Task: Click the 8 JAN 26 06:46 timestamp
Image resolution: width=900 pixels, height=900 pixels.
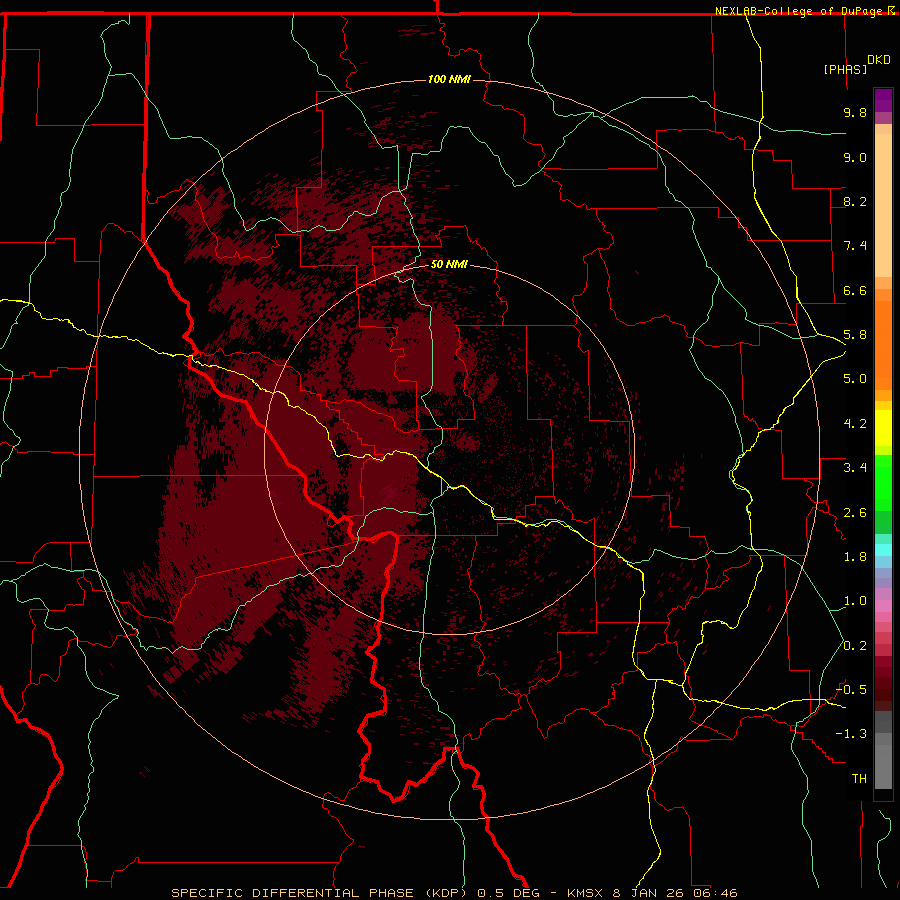Action: [676, 893]
